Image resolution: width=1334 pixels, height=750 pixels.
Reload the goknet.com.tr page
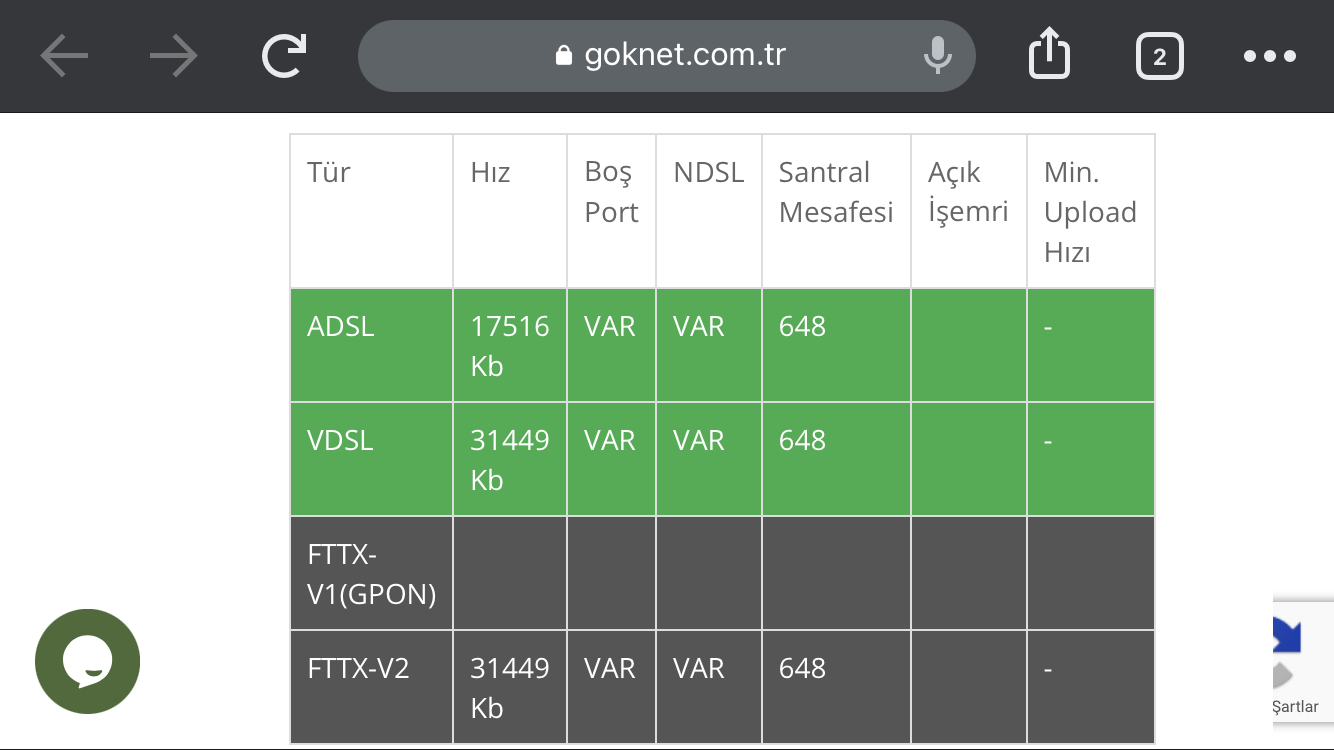[x=284, y=57]
